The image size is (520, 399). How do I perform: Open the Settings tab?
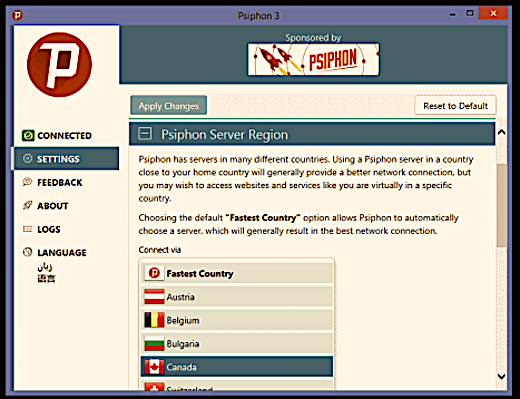[x=66, y=159]
